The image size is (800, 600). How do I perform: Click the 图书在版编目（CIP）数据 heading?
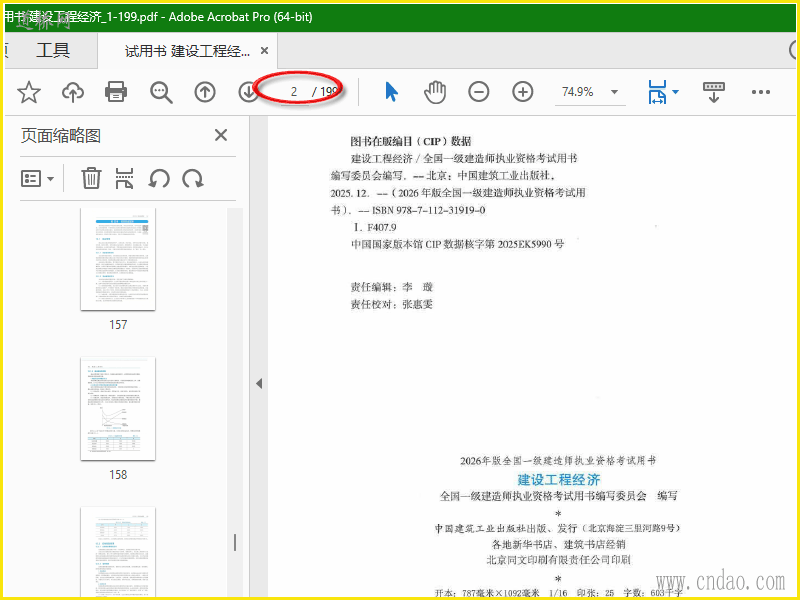coord(411,141)
